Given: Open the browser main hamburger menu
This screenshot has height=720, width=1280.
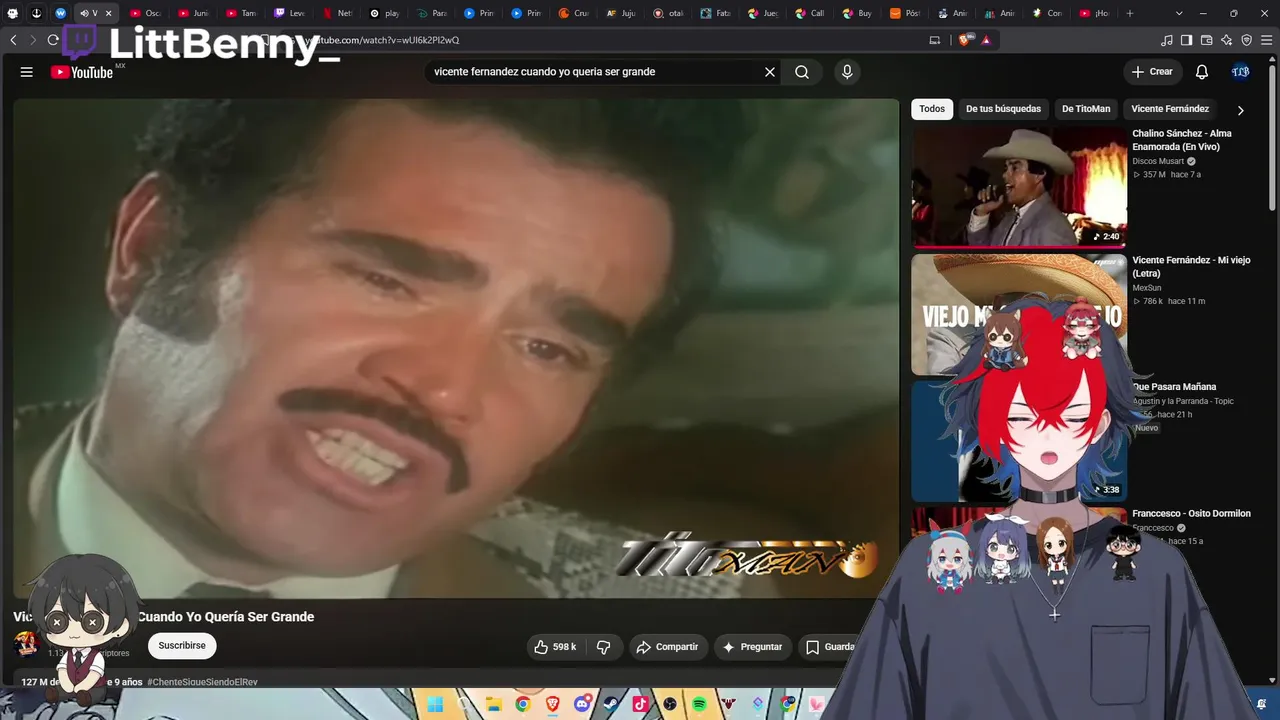Looking at the screenshot, I should point(1267,40).
